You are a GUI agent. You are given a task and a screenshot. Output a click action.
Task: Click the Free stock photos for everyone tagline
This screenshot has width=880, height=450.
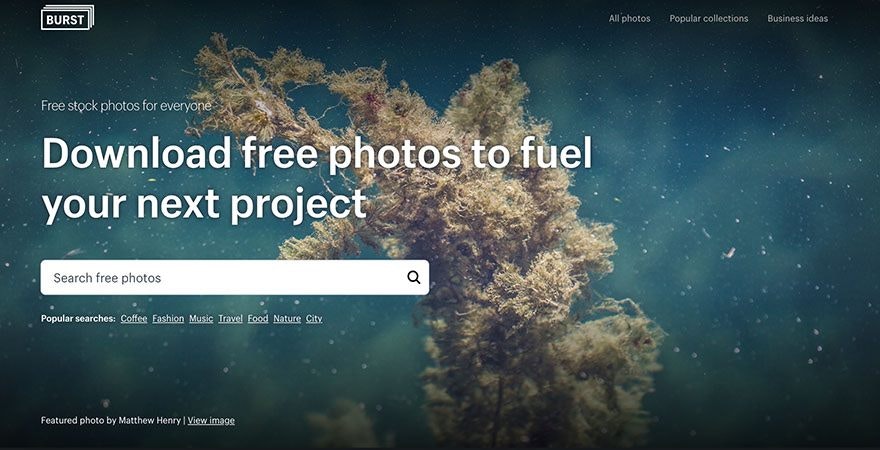click(126, 105)
